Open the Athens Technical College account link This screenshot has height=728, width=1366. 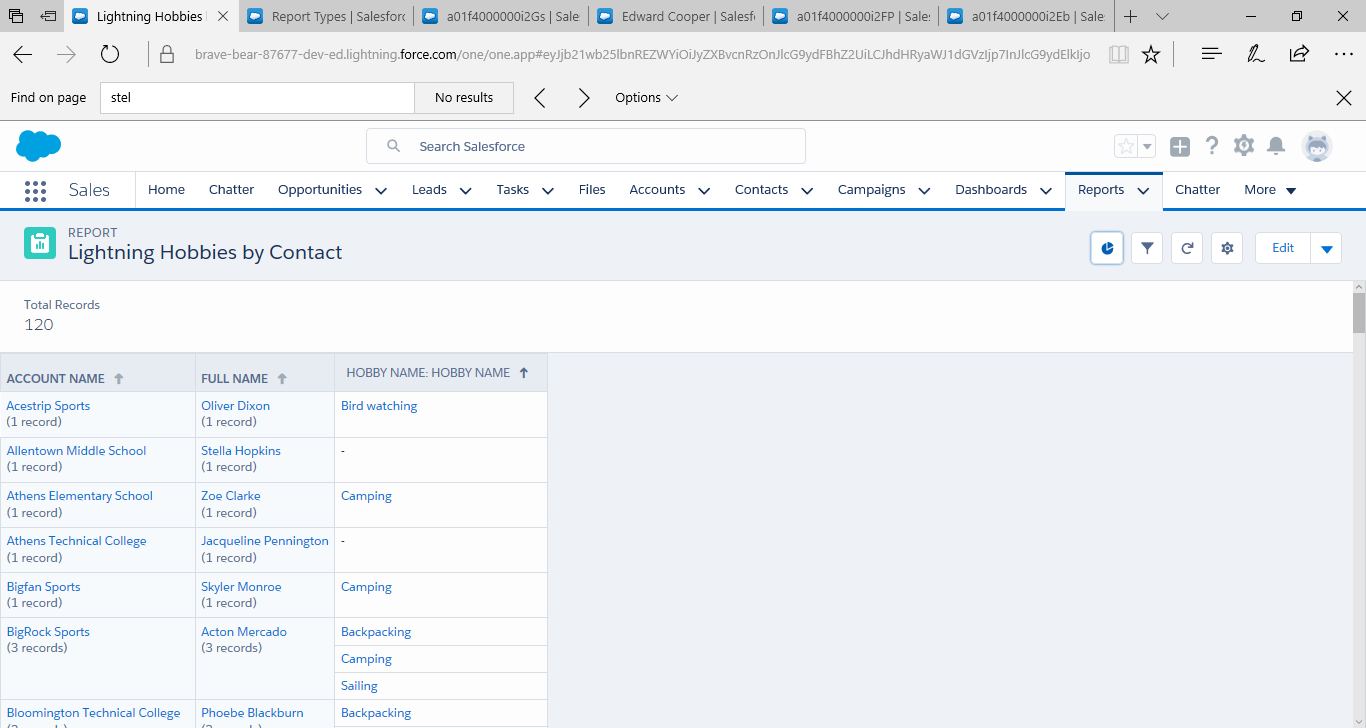pos(76,541)
